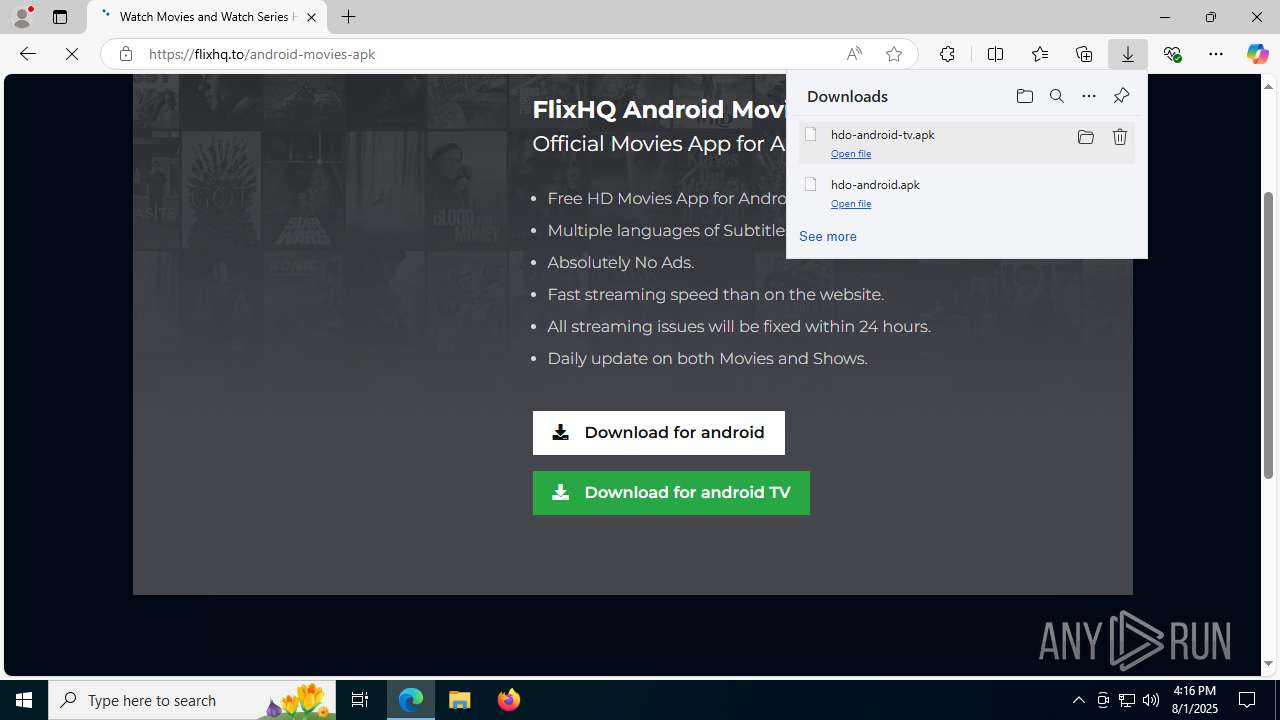Screen dimensions: 1280x720
Task: Open the volume control in tray
Action: 1151,700
